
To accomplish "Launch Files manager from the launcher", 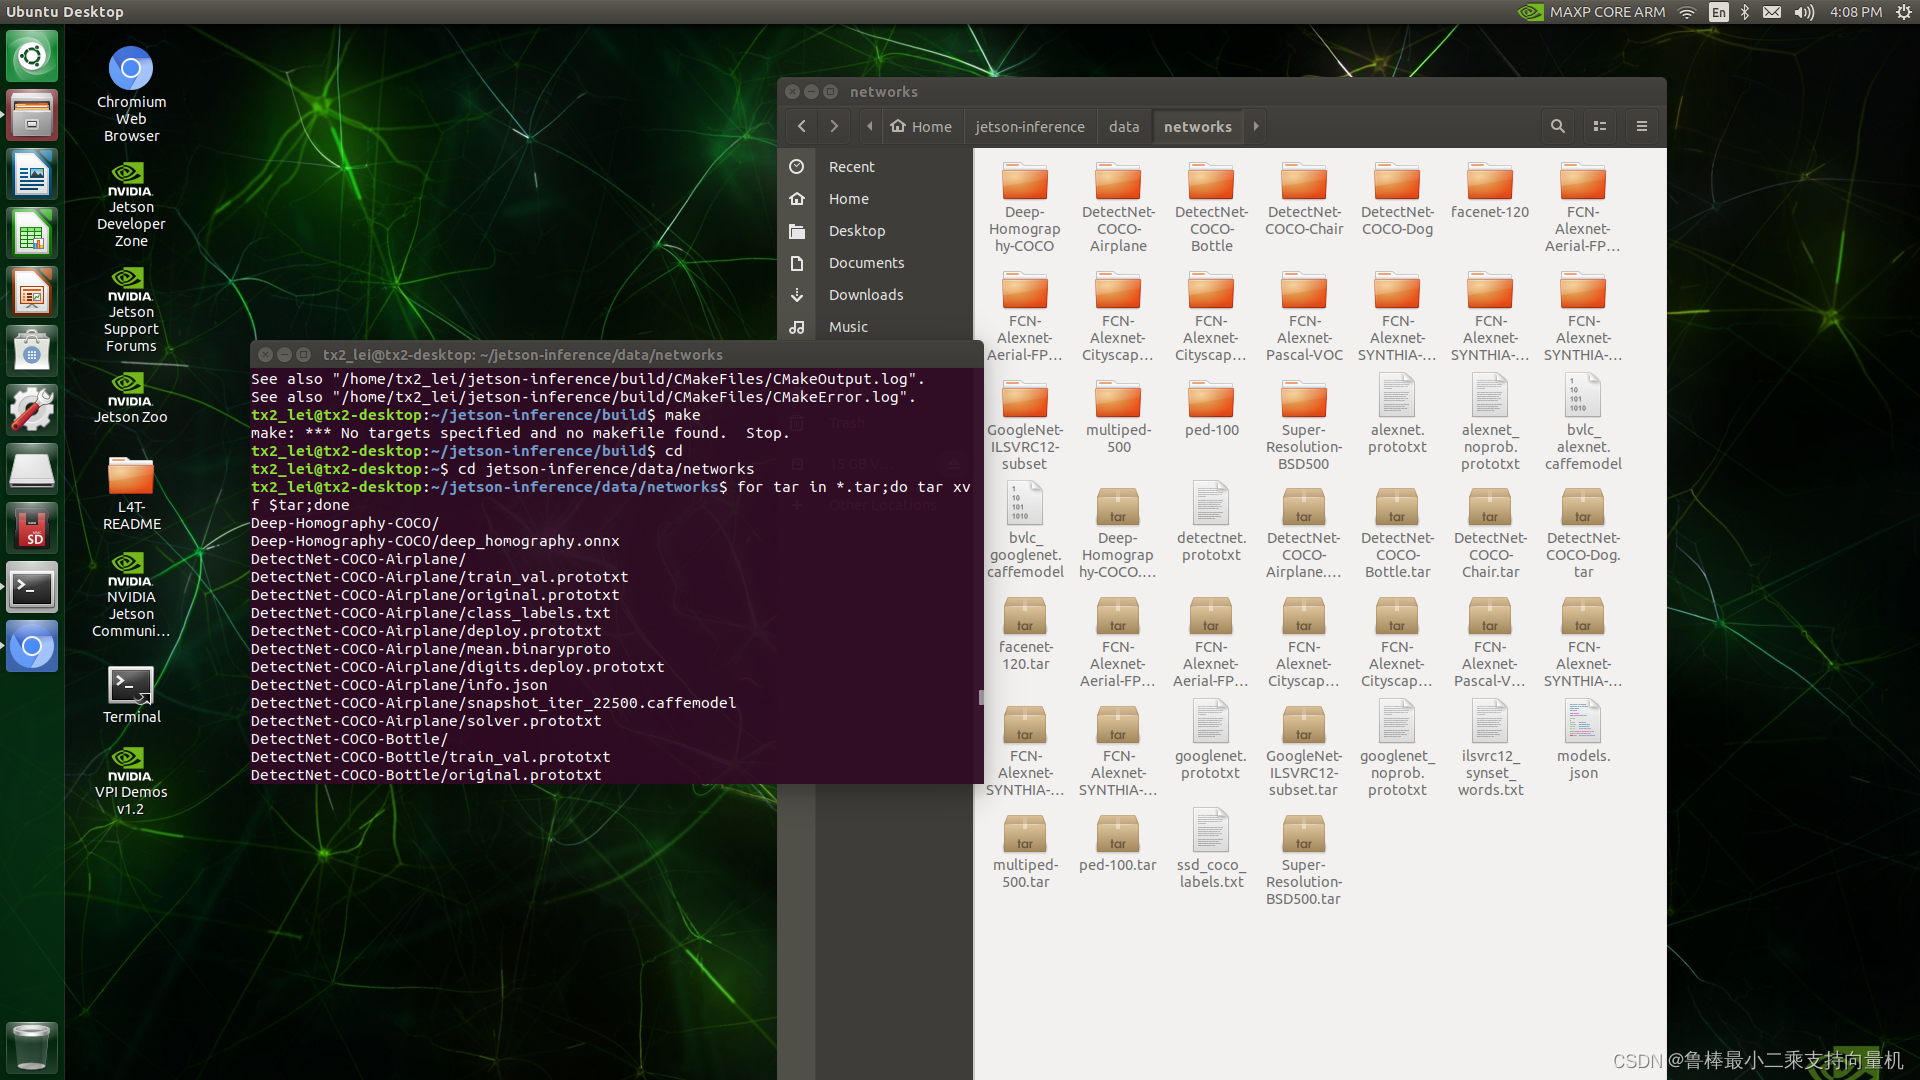I will (32, 115).
